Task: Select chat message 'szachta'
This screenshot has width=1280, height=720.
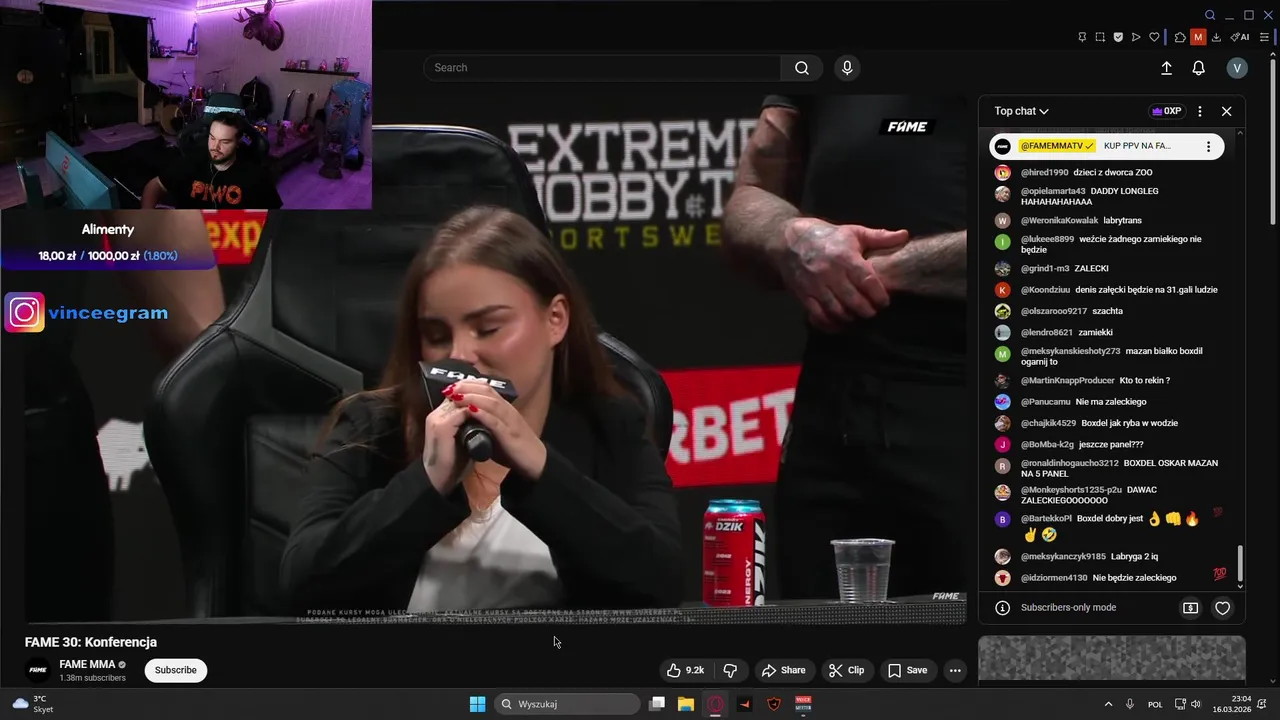Action: click(1108, 312)
